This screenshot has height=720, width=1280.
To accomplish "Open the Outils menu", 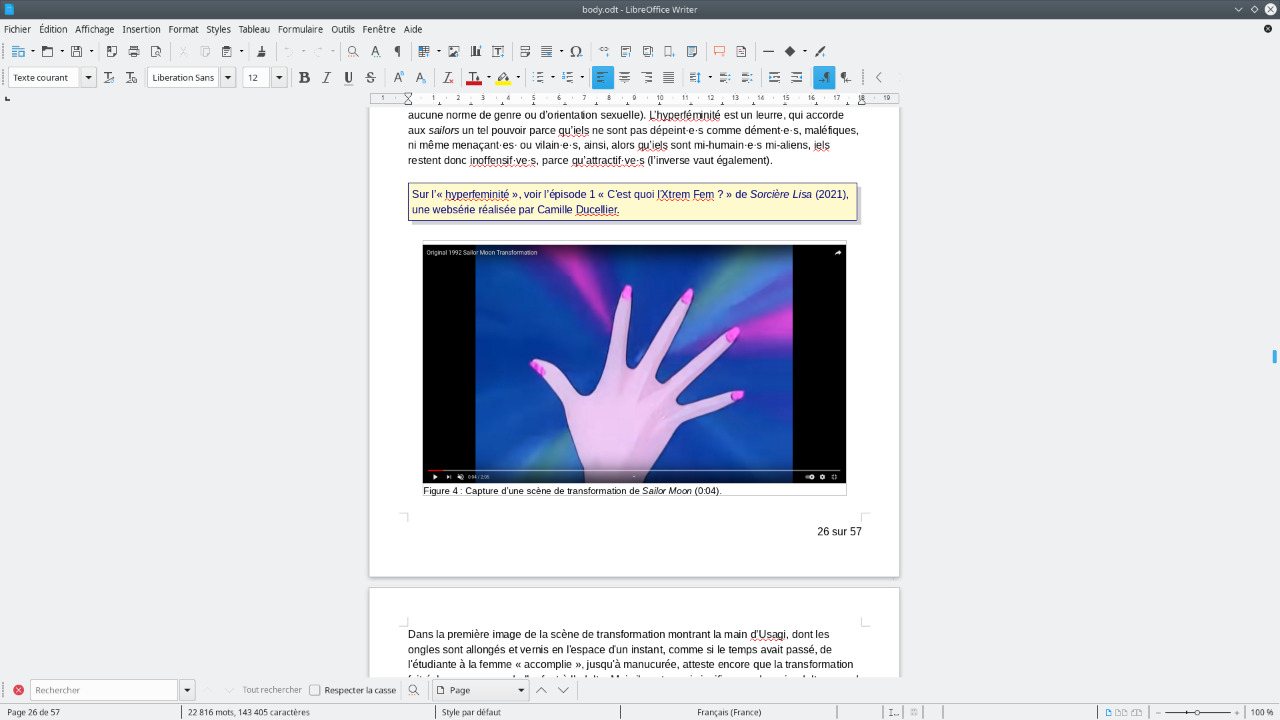I will tap(343, 29).
